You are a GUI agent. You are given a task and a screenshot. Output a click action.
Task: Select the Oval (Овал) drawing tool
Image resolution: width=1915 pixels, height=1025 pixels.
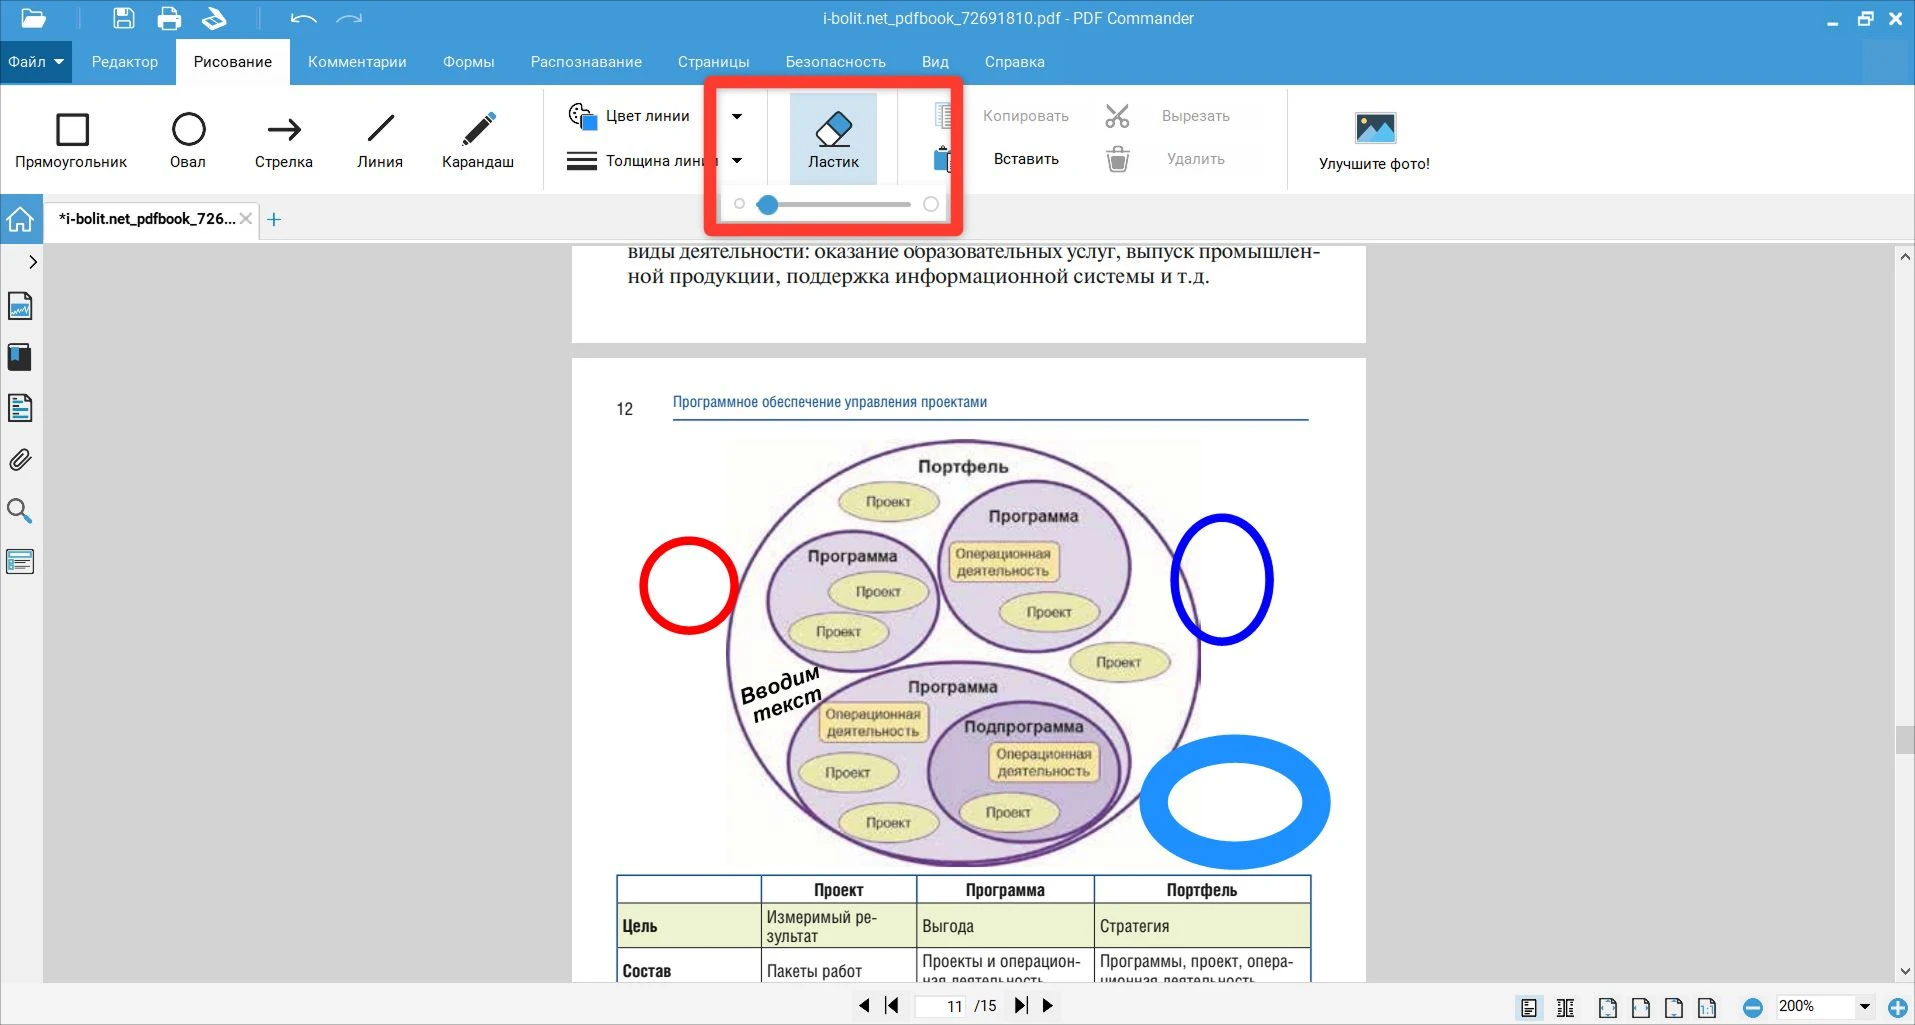pyautogui.click(x=188, y=140)
